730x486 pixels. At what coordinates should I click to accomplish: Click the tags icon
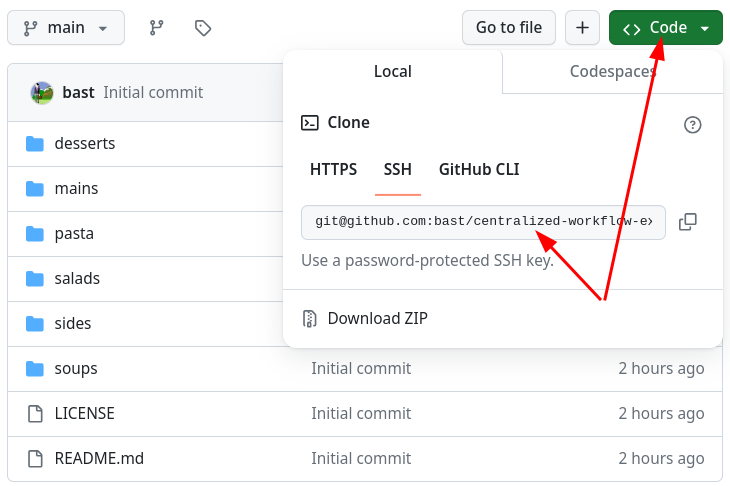[203, 28]
